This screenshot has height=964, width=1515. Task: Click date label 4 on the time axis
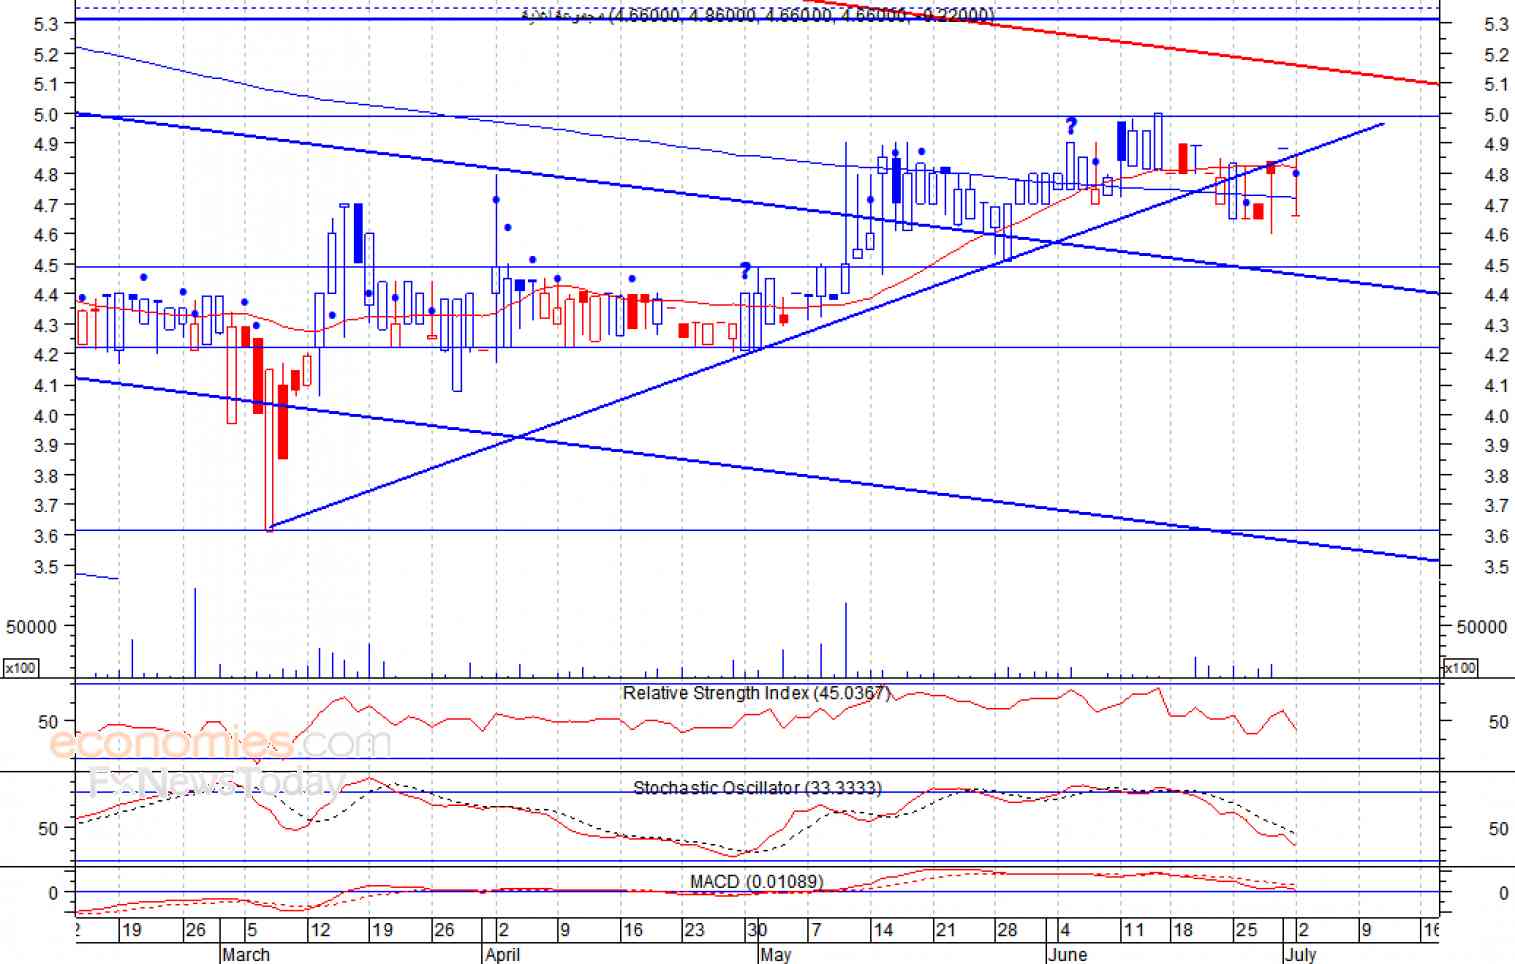tap(1065, 930)
